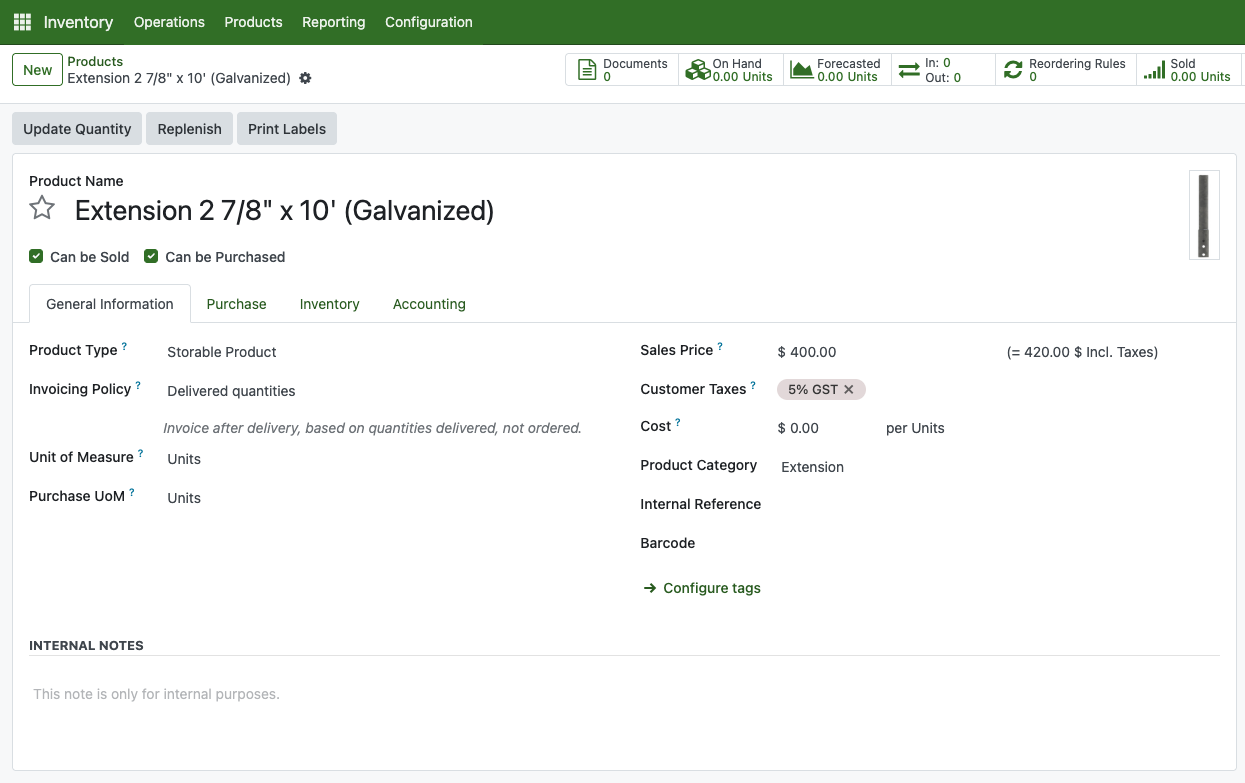Open In/Out transfers arrows icon
This screenshot has width=1245, height=783.
(x=909, y=70)
